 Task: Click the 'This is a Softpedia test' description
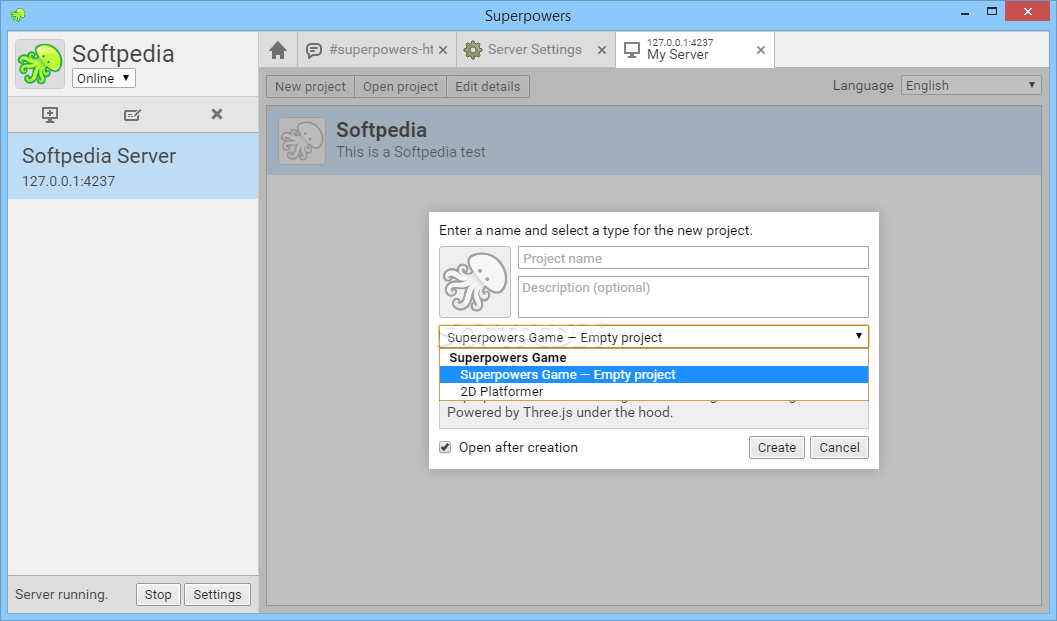(x=411, y=152)
